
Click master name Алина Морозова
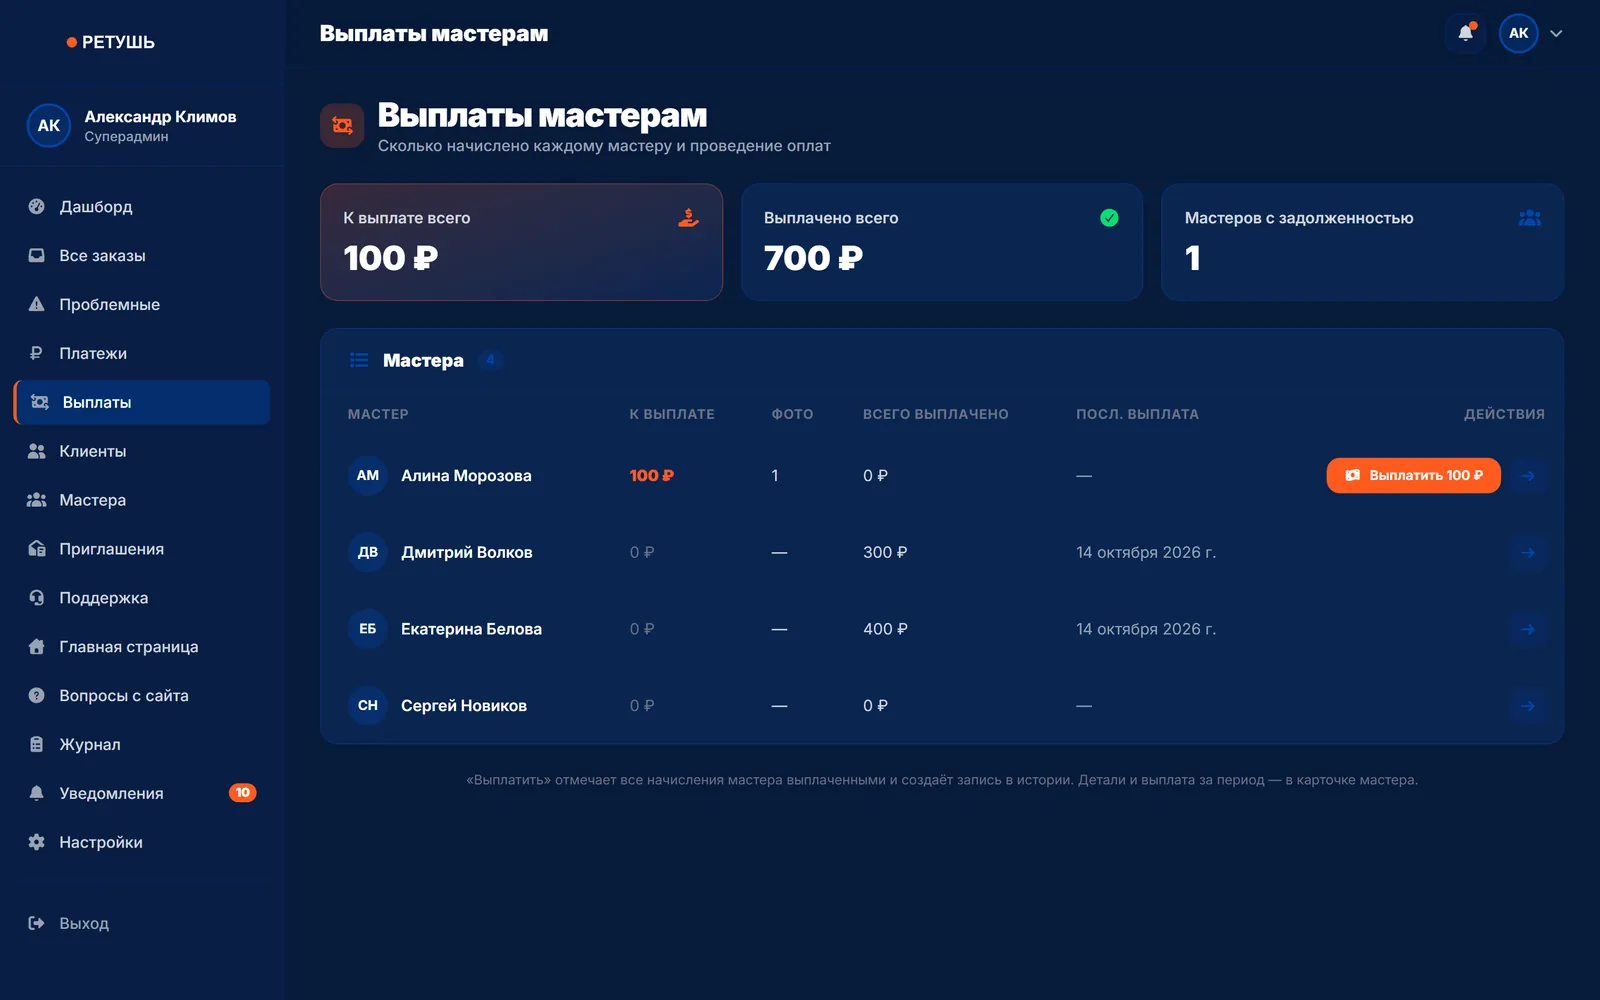(x=466, y=476)
